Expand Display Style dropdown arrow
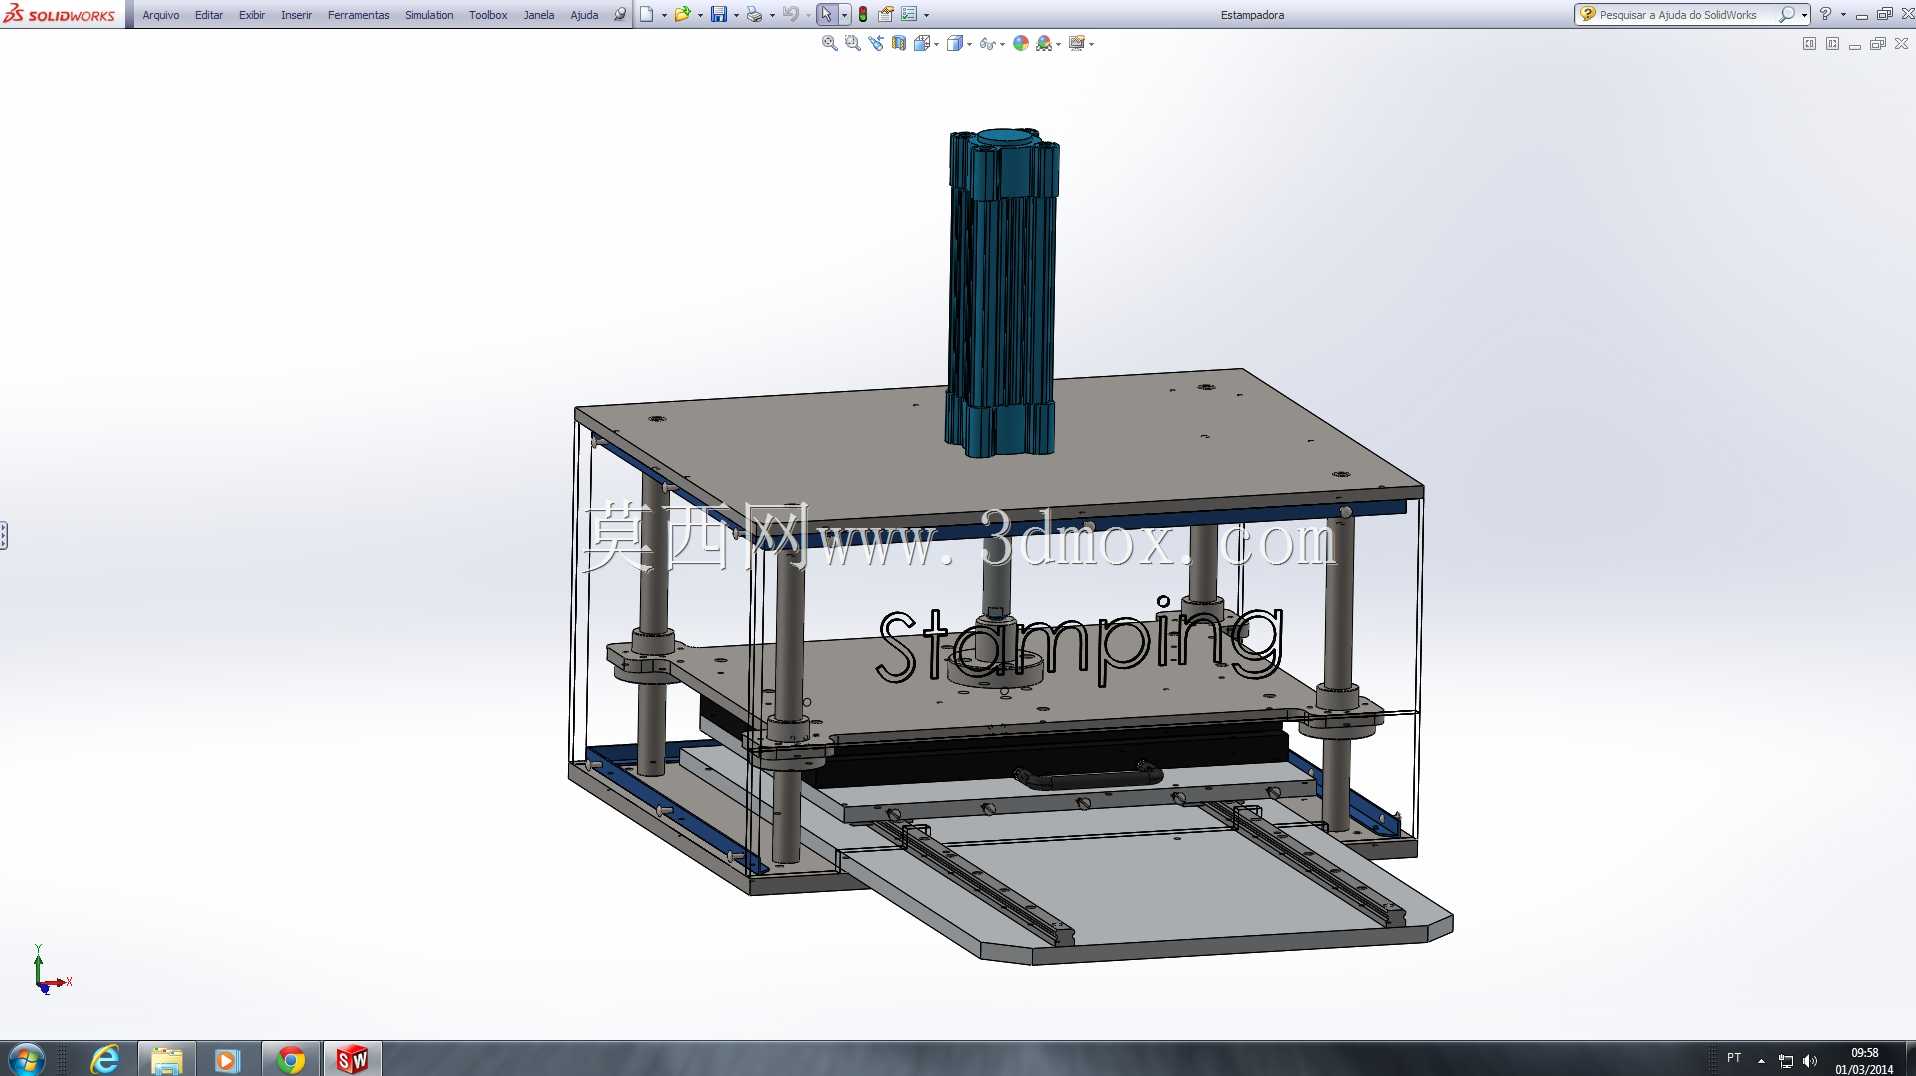 969,44
